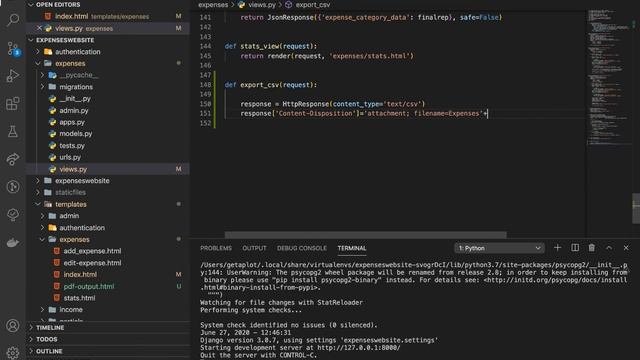Click the http://127.0.0.1:8000/ terminal link
The height and width of the screenshot is (360, 640).
359,348
